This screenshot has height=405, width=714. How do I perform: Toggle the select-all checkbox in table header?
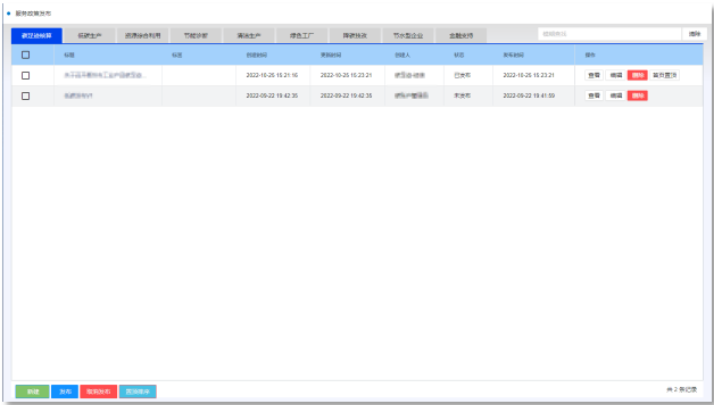(26, 55)
